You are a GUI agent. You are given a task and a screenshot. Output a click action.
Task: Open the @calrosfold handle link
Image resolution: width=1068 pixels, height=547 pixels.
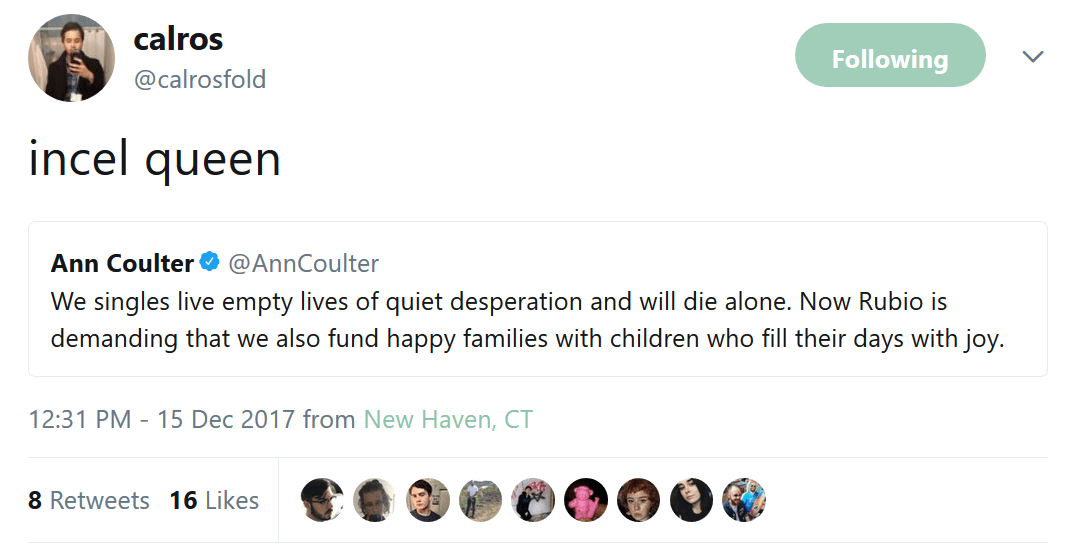pos(200,79)
